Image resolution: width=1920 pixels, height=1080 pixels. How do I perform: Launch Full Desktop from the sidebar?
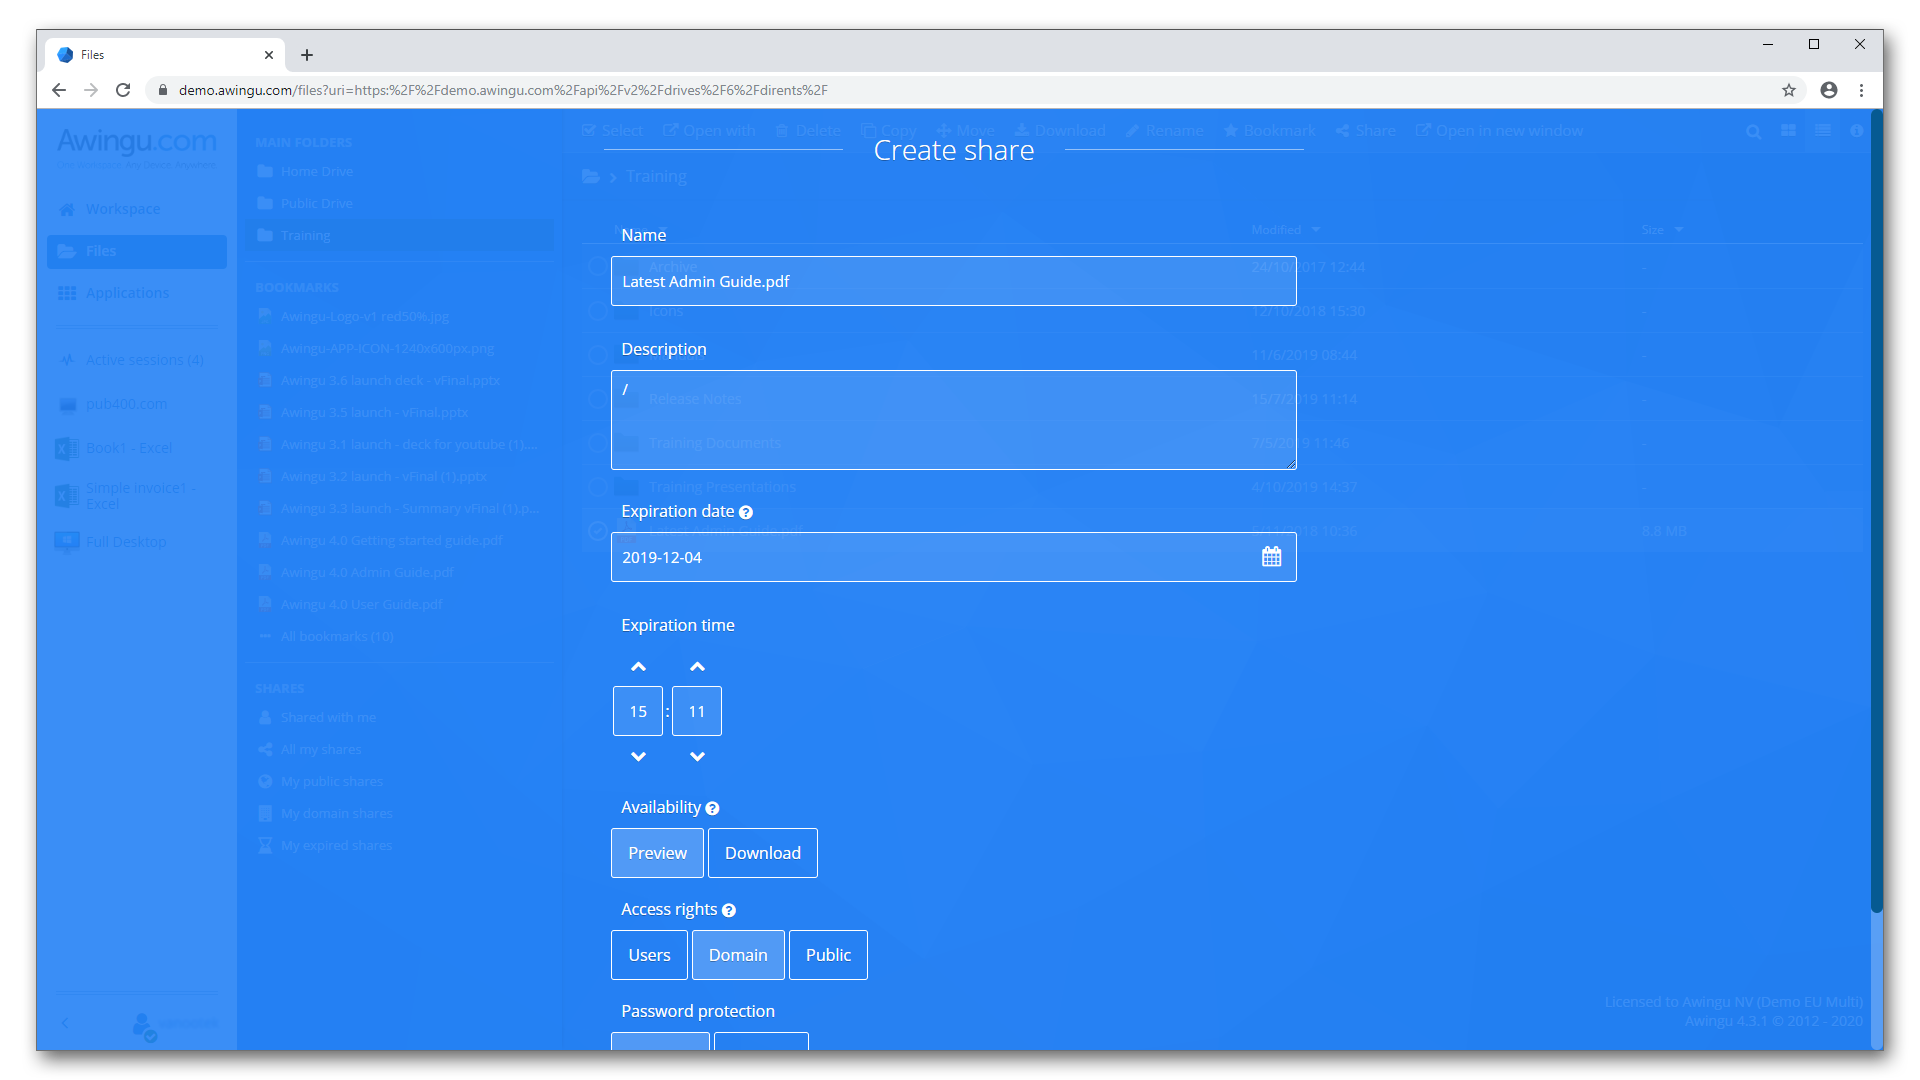coord(124,541)
